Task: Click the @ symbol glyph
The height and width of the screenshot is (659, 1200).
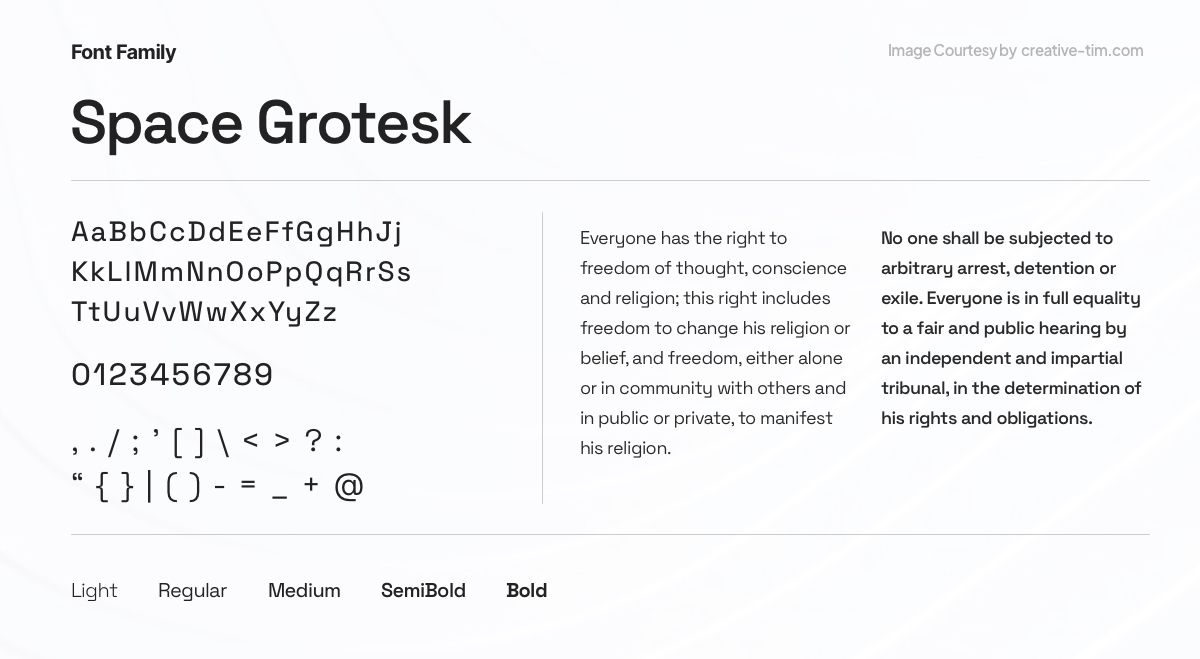Action: [348, 487]
